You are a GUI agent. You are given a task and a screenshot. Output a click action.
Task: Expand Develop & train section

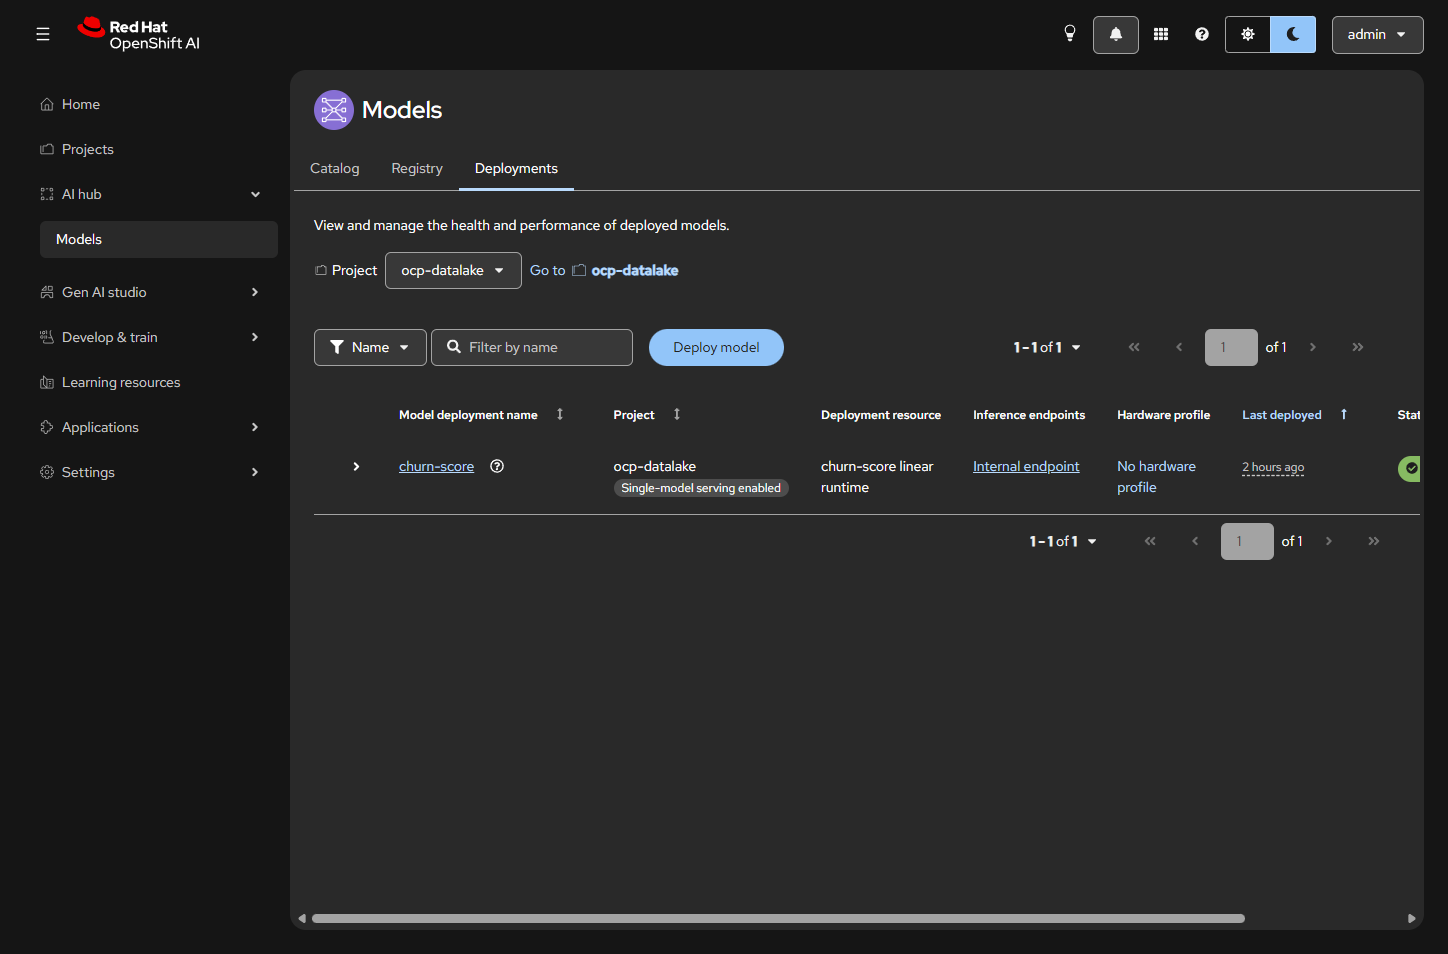coord(159,337)
